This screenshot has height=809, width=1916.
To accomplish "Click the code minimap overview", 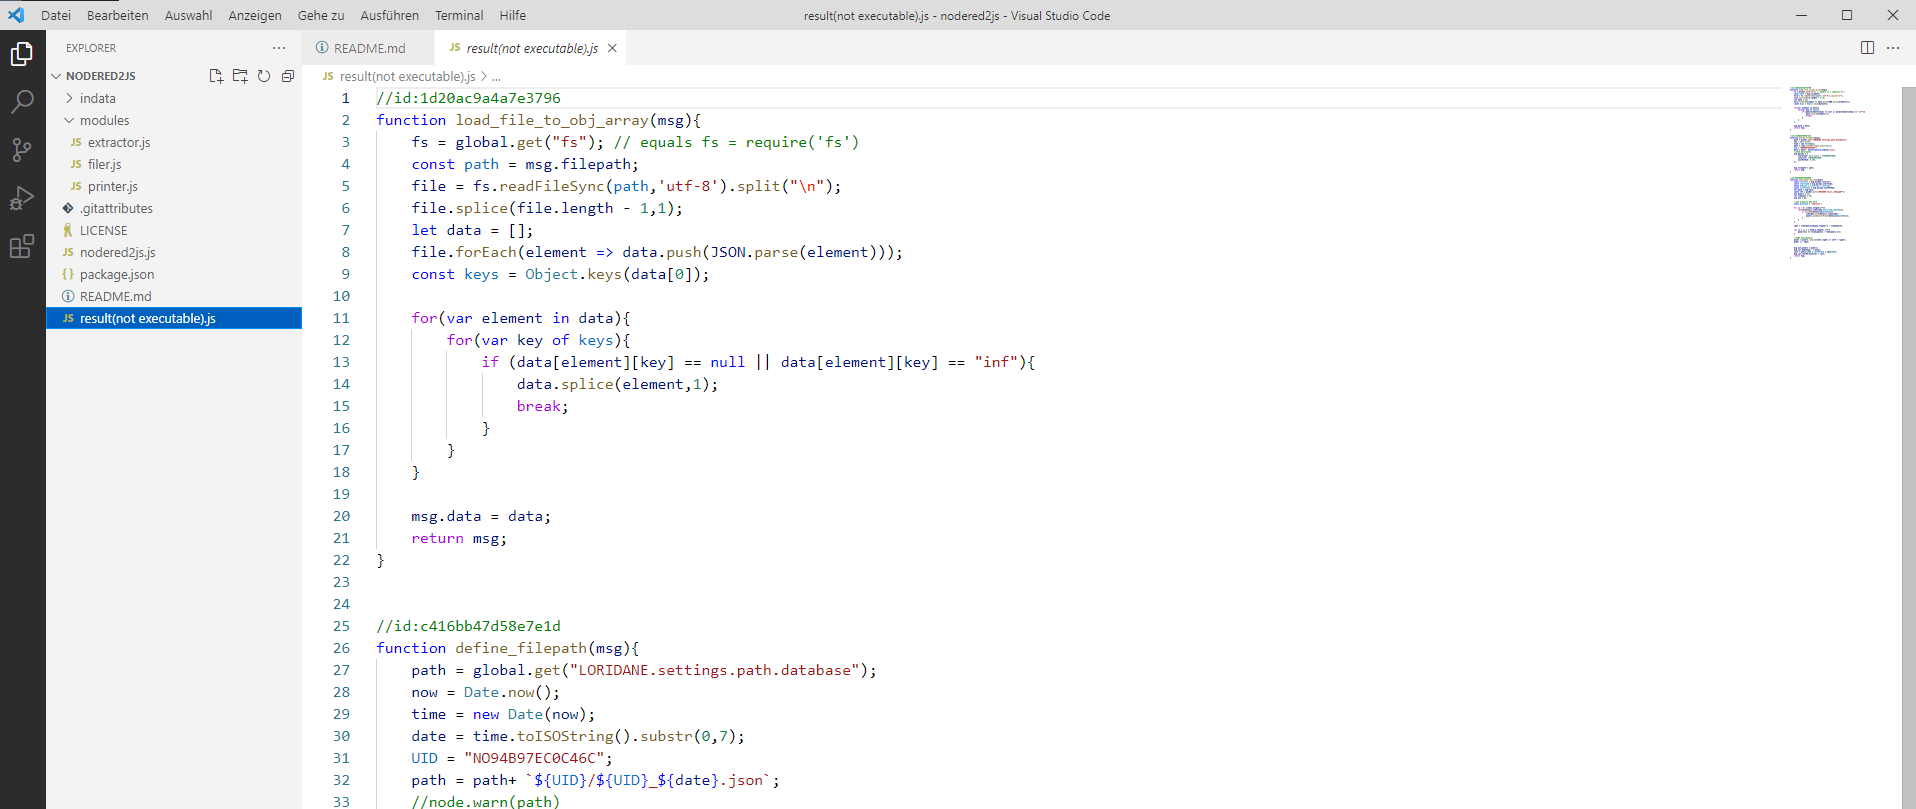I will click(x=1828, y=174).
